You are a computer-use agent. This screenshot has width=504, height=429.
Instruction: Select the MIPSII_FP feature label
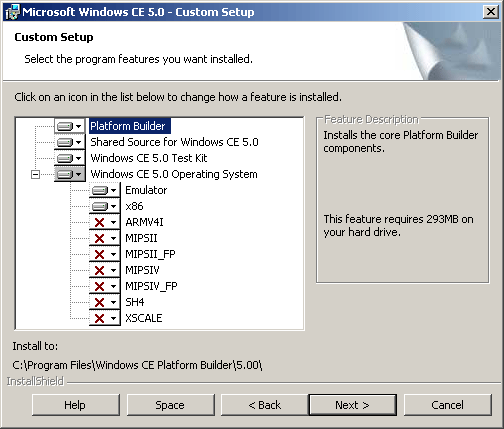150,254
